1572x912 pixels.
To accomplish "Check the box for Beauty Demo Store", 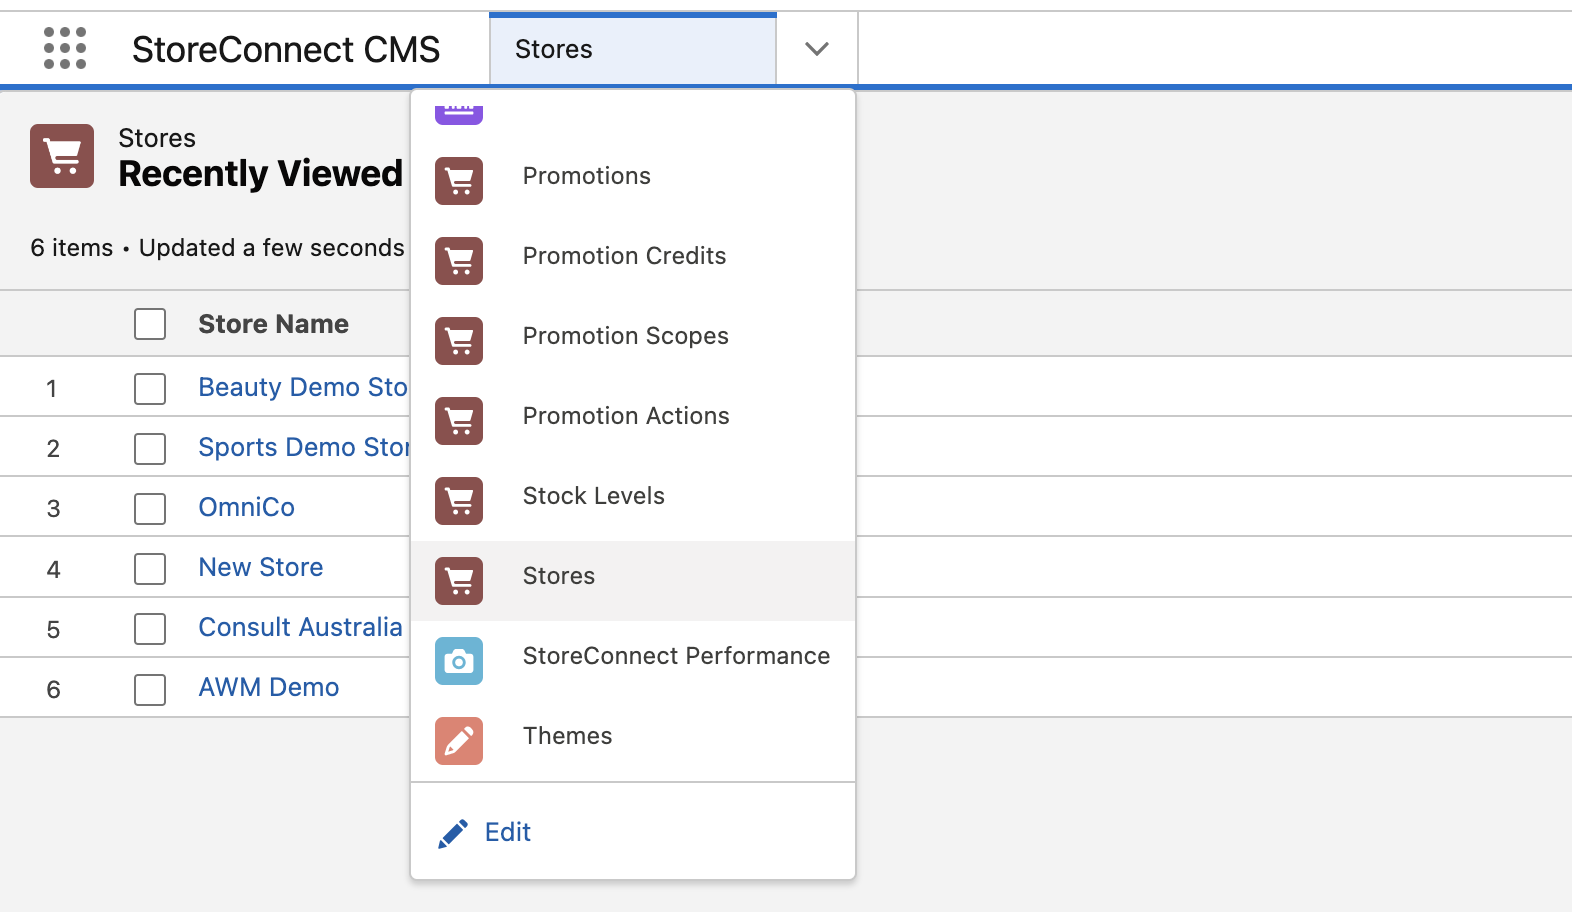I will 150,389.
